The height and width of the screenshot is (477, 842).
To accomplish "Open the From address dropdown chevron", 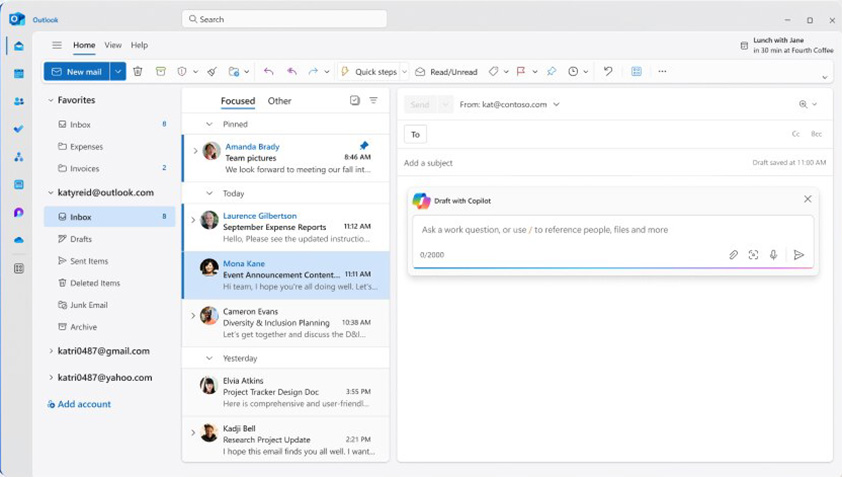I will pyautogui.click(x=556, y=104).
